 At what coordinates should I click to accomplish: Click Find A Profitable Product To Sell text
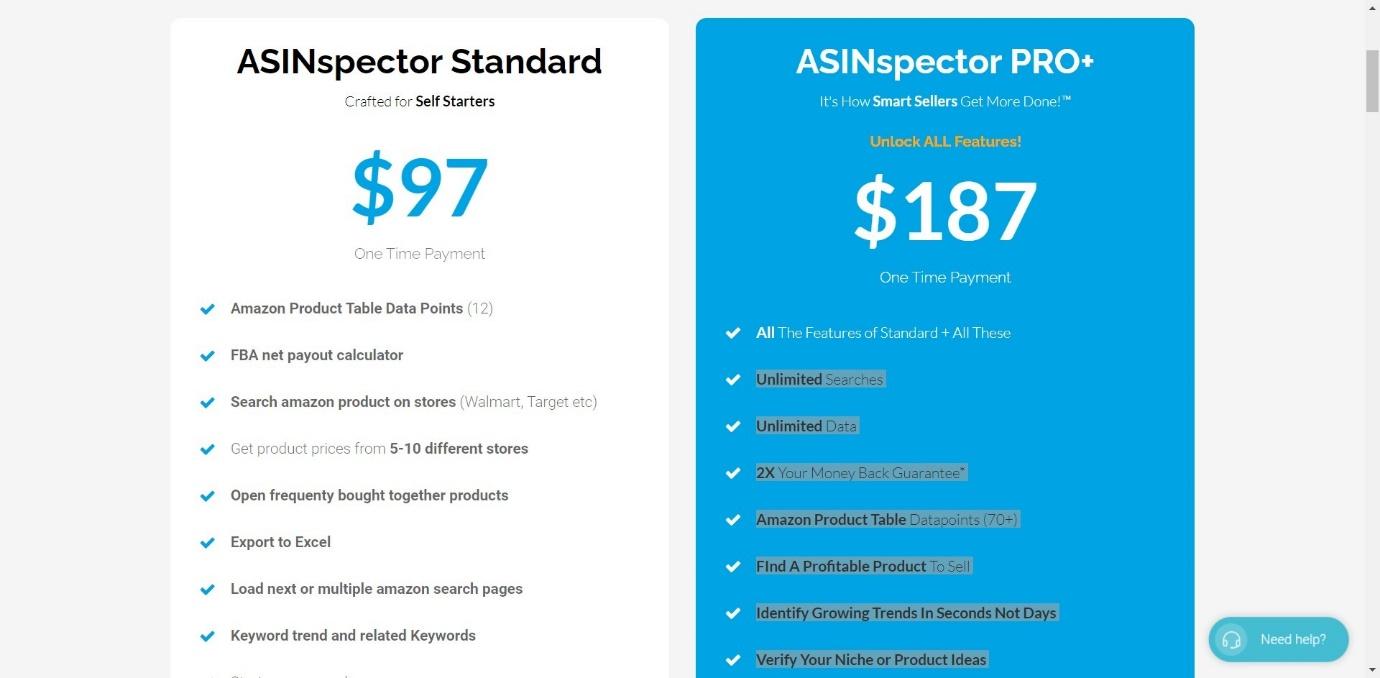click(x=863, y=566)
